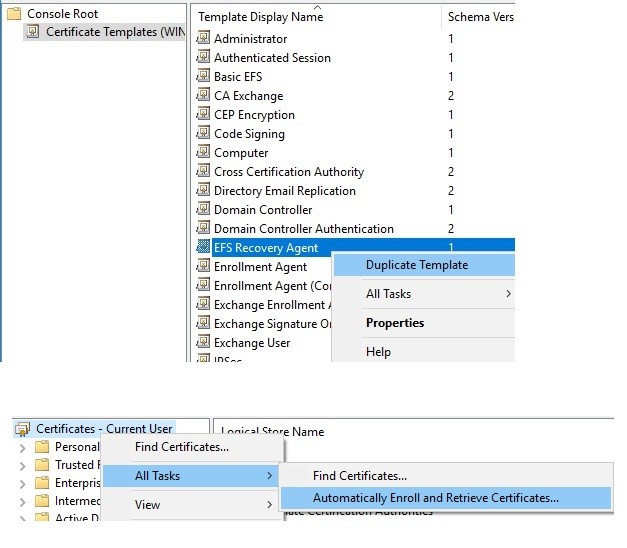Choose Duplicate Template from context menu

click(x=416, y=265)
